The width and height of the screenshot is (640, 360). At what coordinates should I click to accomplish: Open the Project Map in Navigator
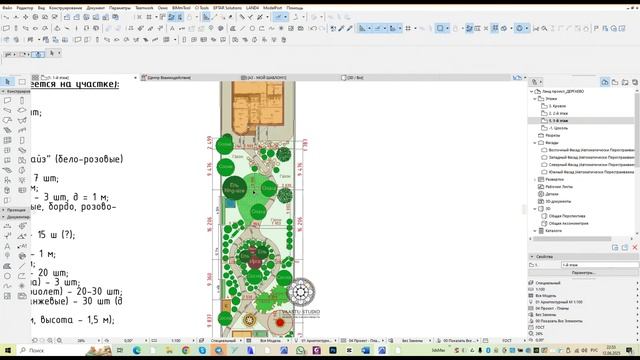coord(605,82)
